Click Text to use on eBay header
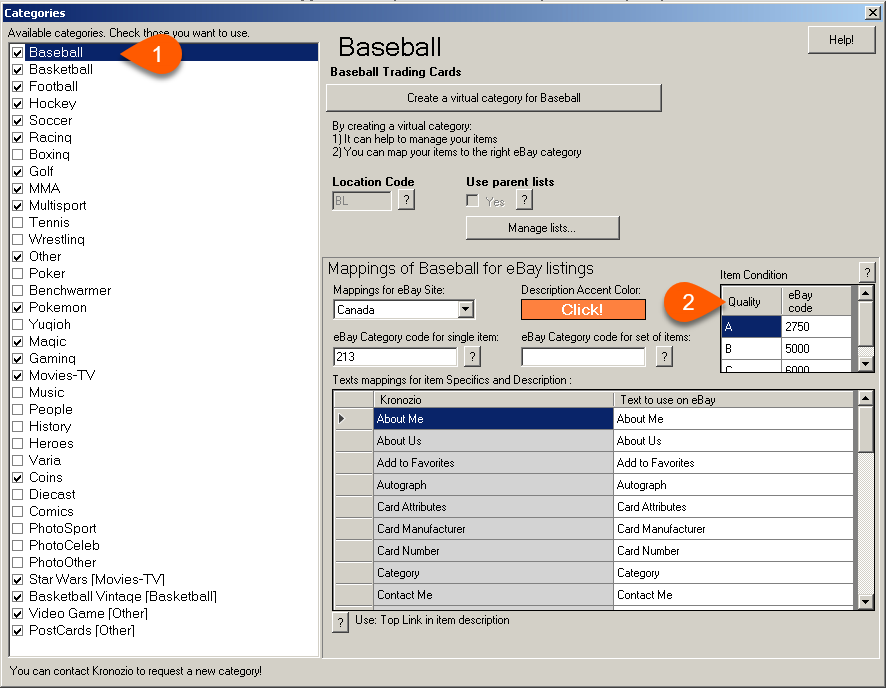Screen dimensions: 886x688 tap(733, 400)
